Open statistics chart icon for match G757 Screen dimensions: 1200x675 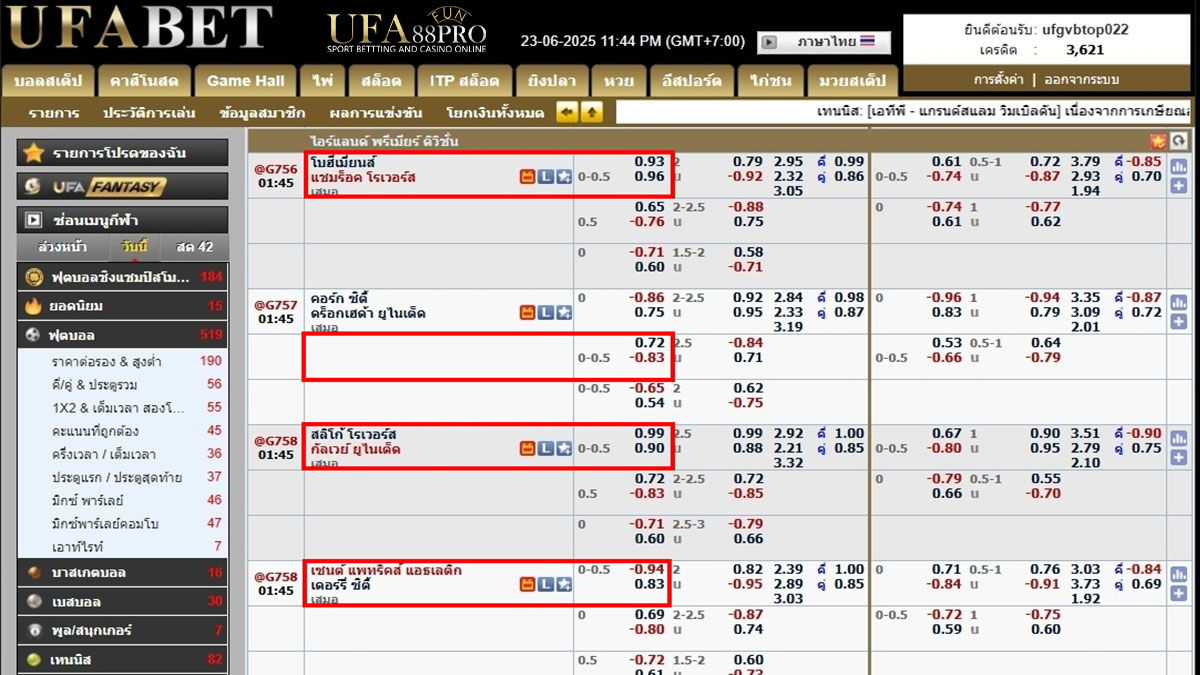coord(1178,302)
